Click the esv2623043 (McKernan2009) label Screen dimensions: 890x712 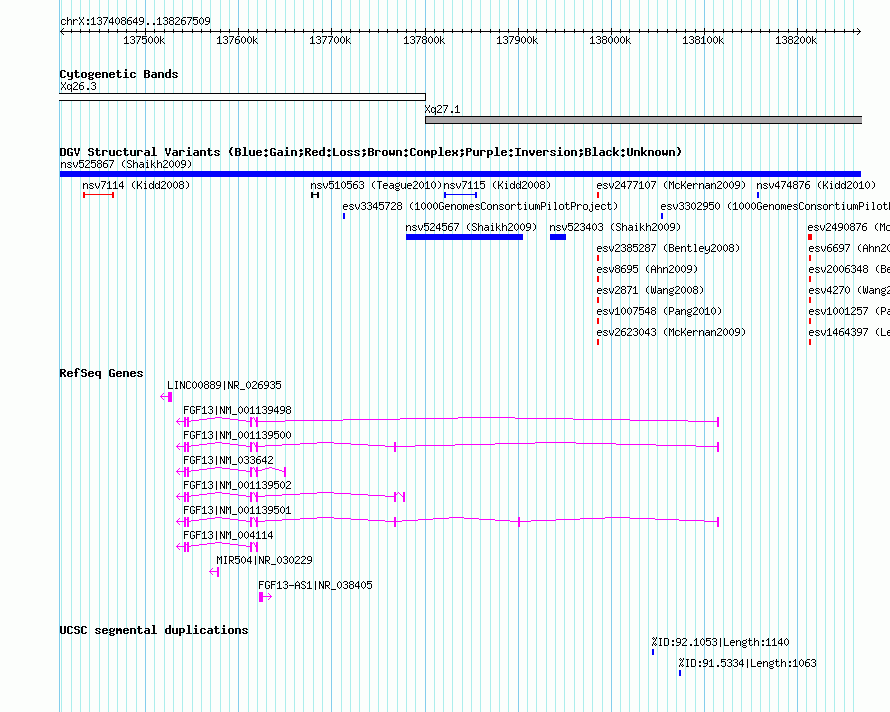coord(671,332)
